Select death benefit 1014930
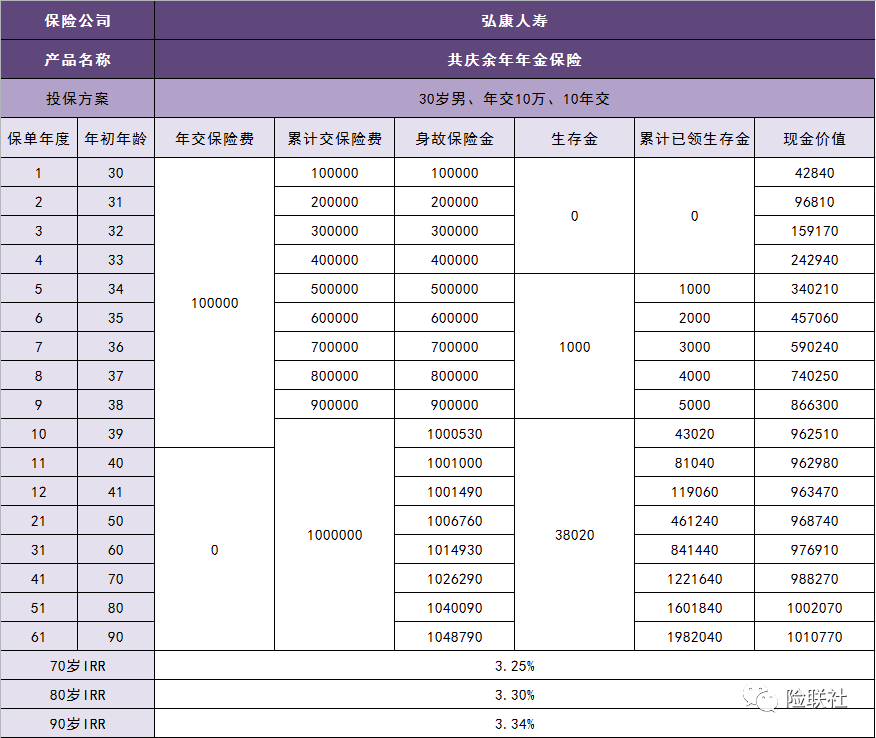 tap(454, 550)
